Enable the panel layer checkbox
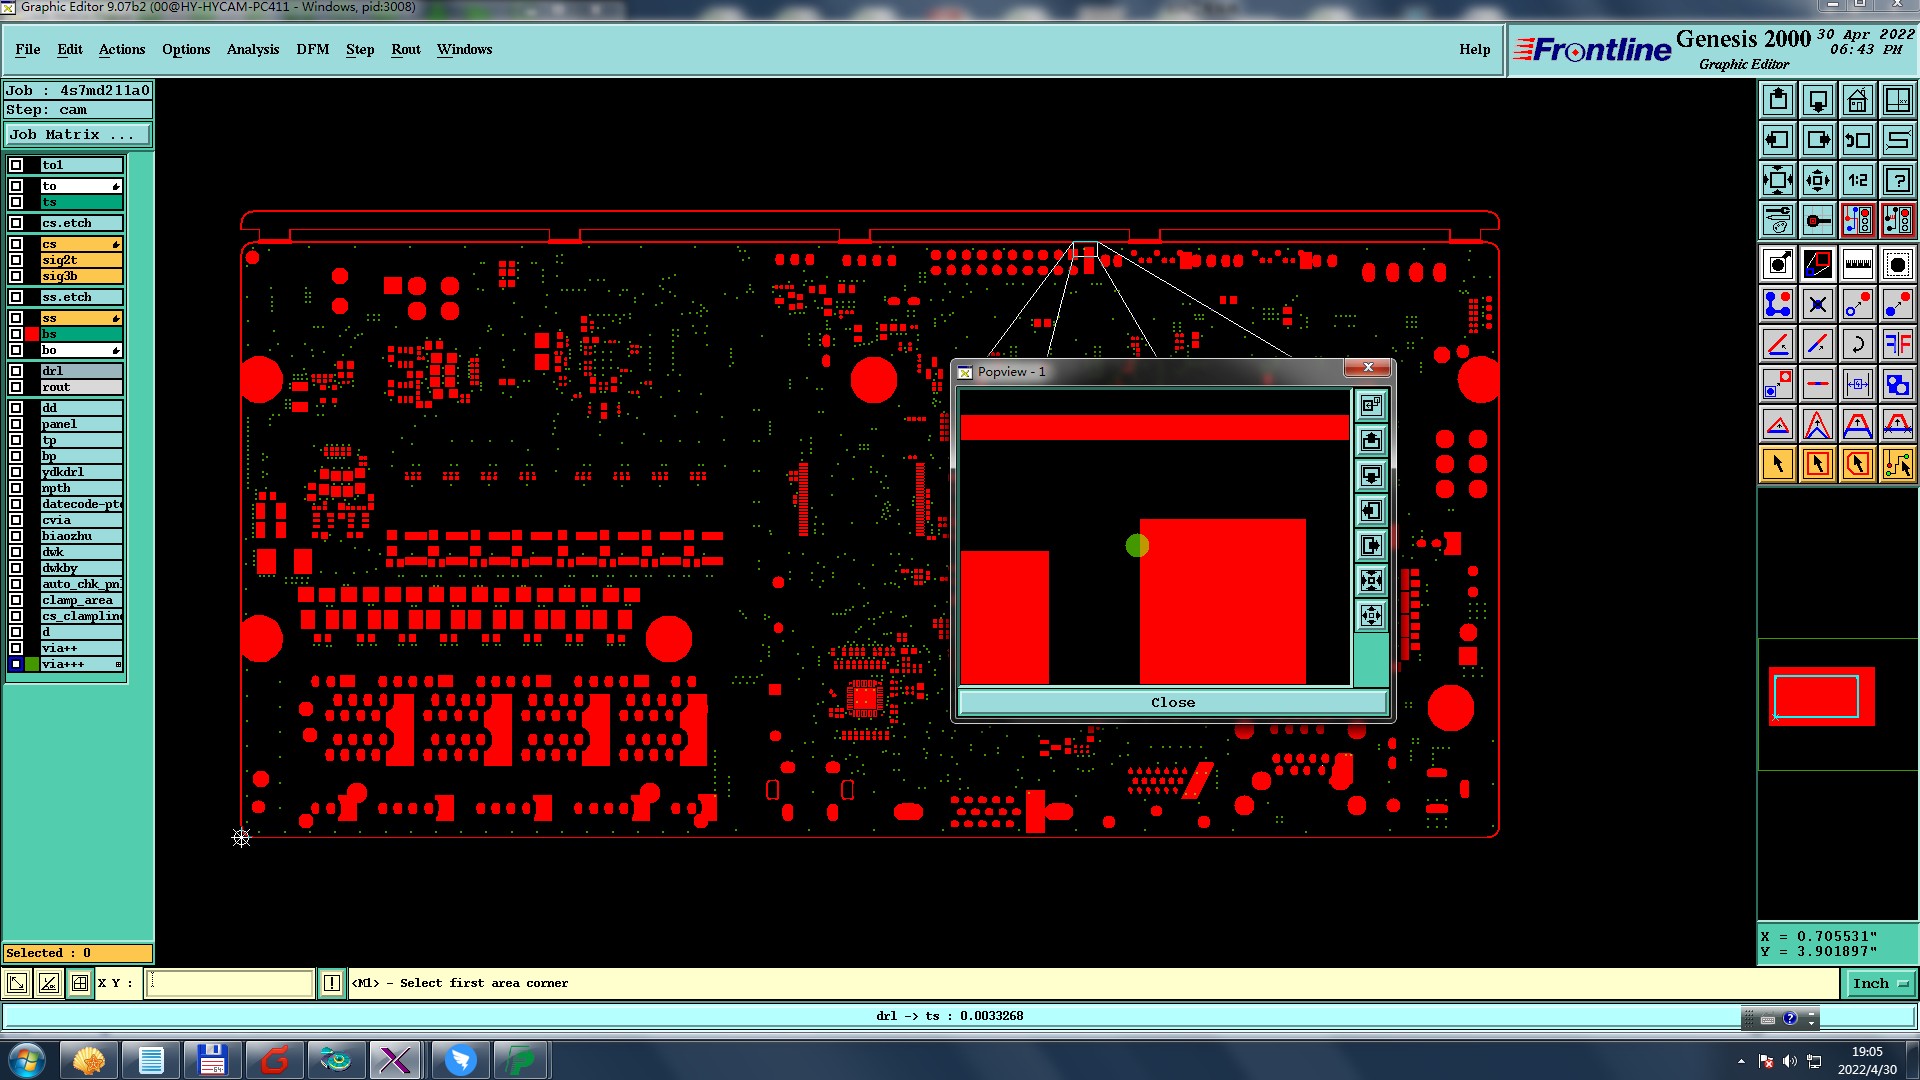 (x=16, y=424)
